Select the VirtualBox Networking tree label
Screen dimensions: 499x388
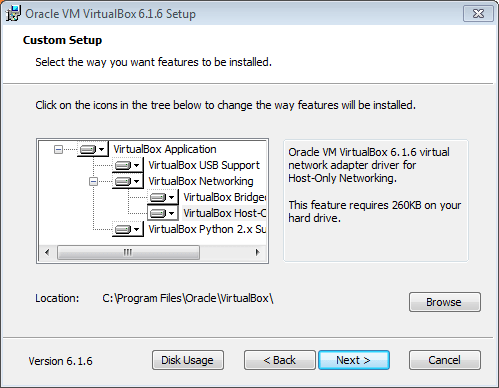click(201, 181)
